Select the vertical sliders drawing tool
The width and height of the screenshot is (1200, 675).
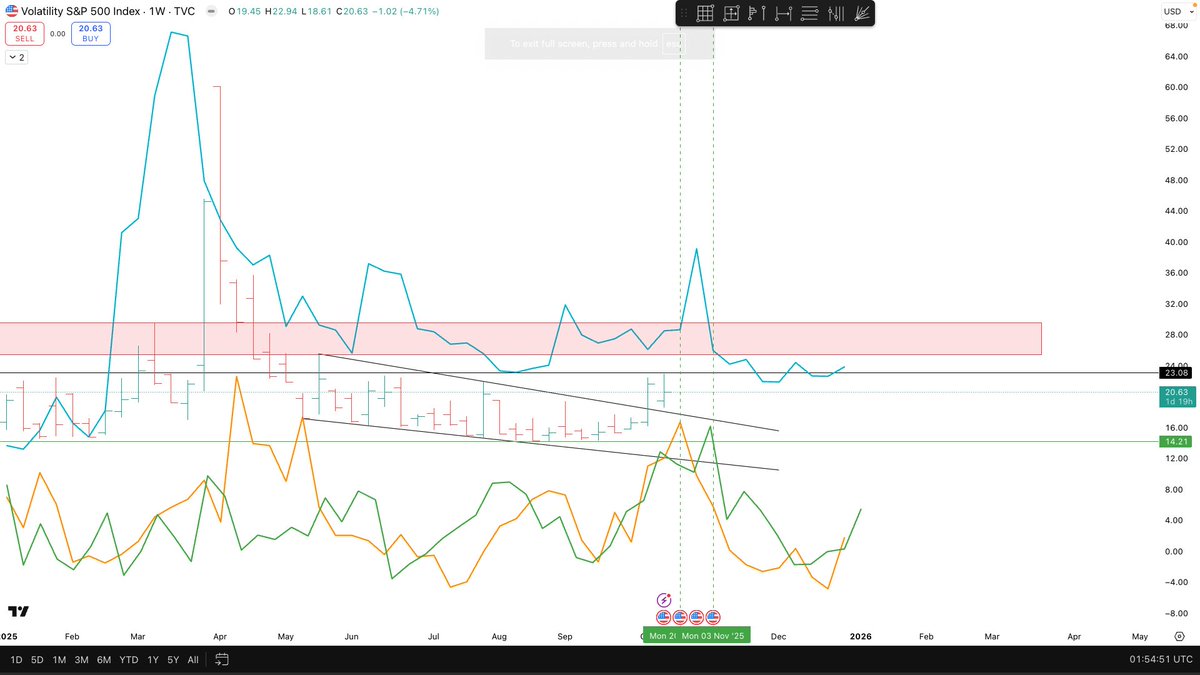(836, 13)
